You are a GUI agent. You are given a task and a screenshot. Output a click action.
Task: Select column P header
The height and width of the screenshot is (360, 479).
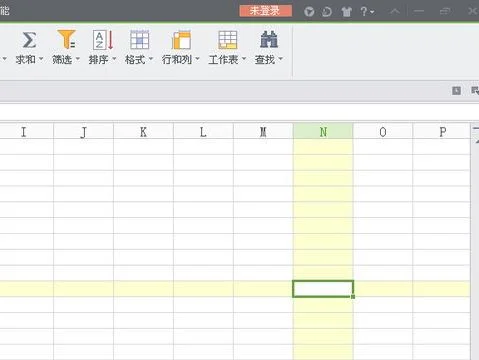pyautogui.click(x=442, y=132)
